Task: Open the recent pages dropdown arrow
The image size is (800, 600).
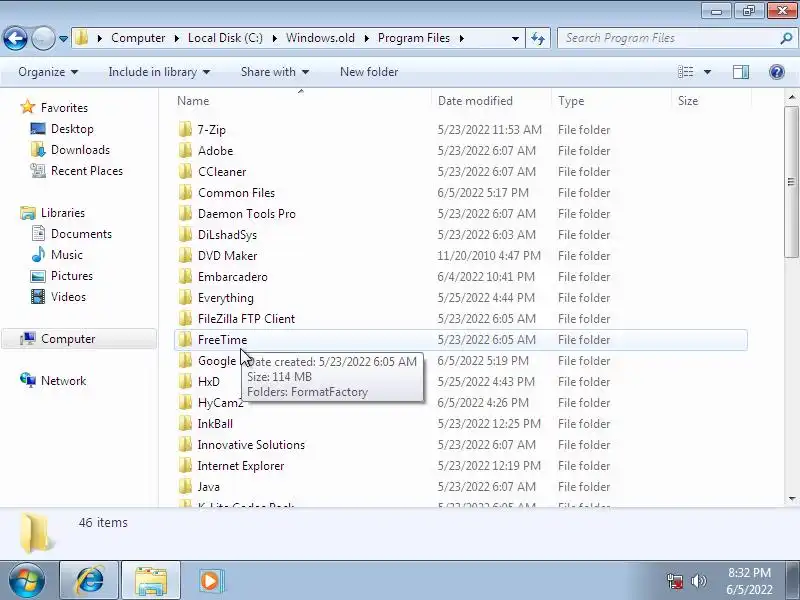Action: coord(63,39)
